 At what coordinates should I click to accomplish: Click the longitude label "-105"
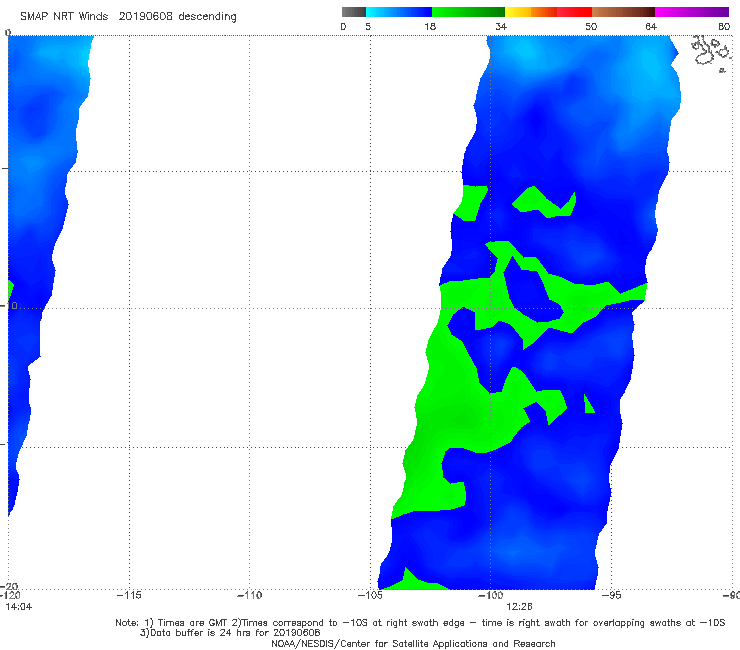[x=370, y=595]
